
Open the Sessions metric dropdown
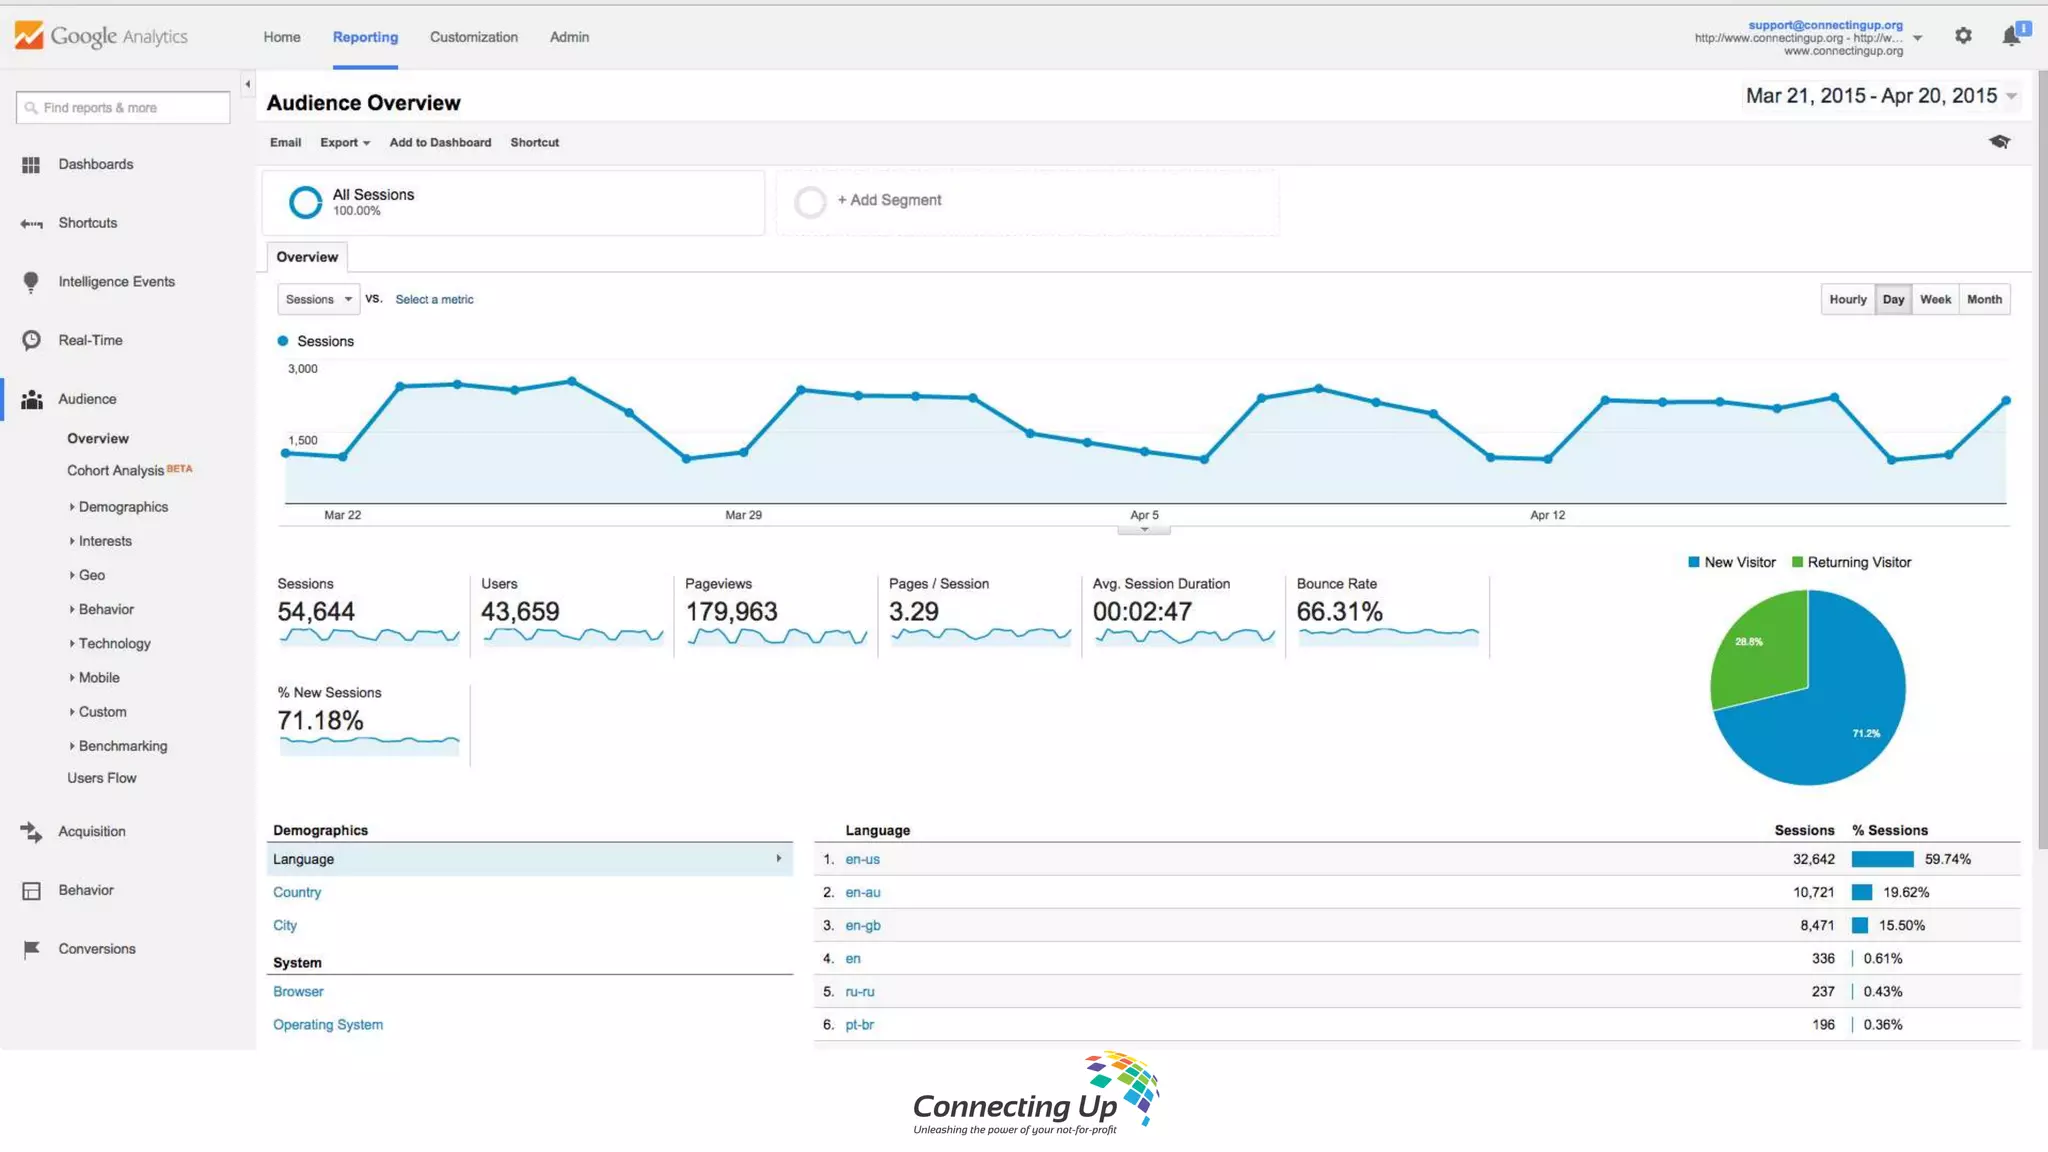point(318,299)
